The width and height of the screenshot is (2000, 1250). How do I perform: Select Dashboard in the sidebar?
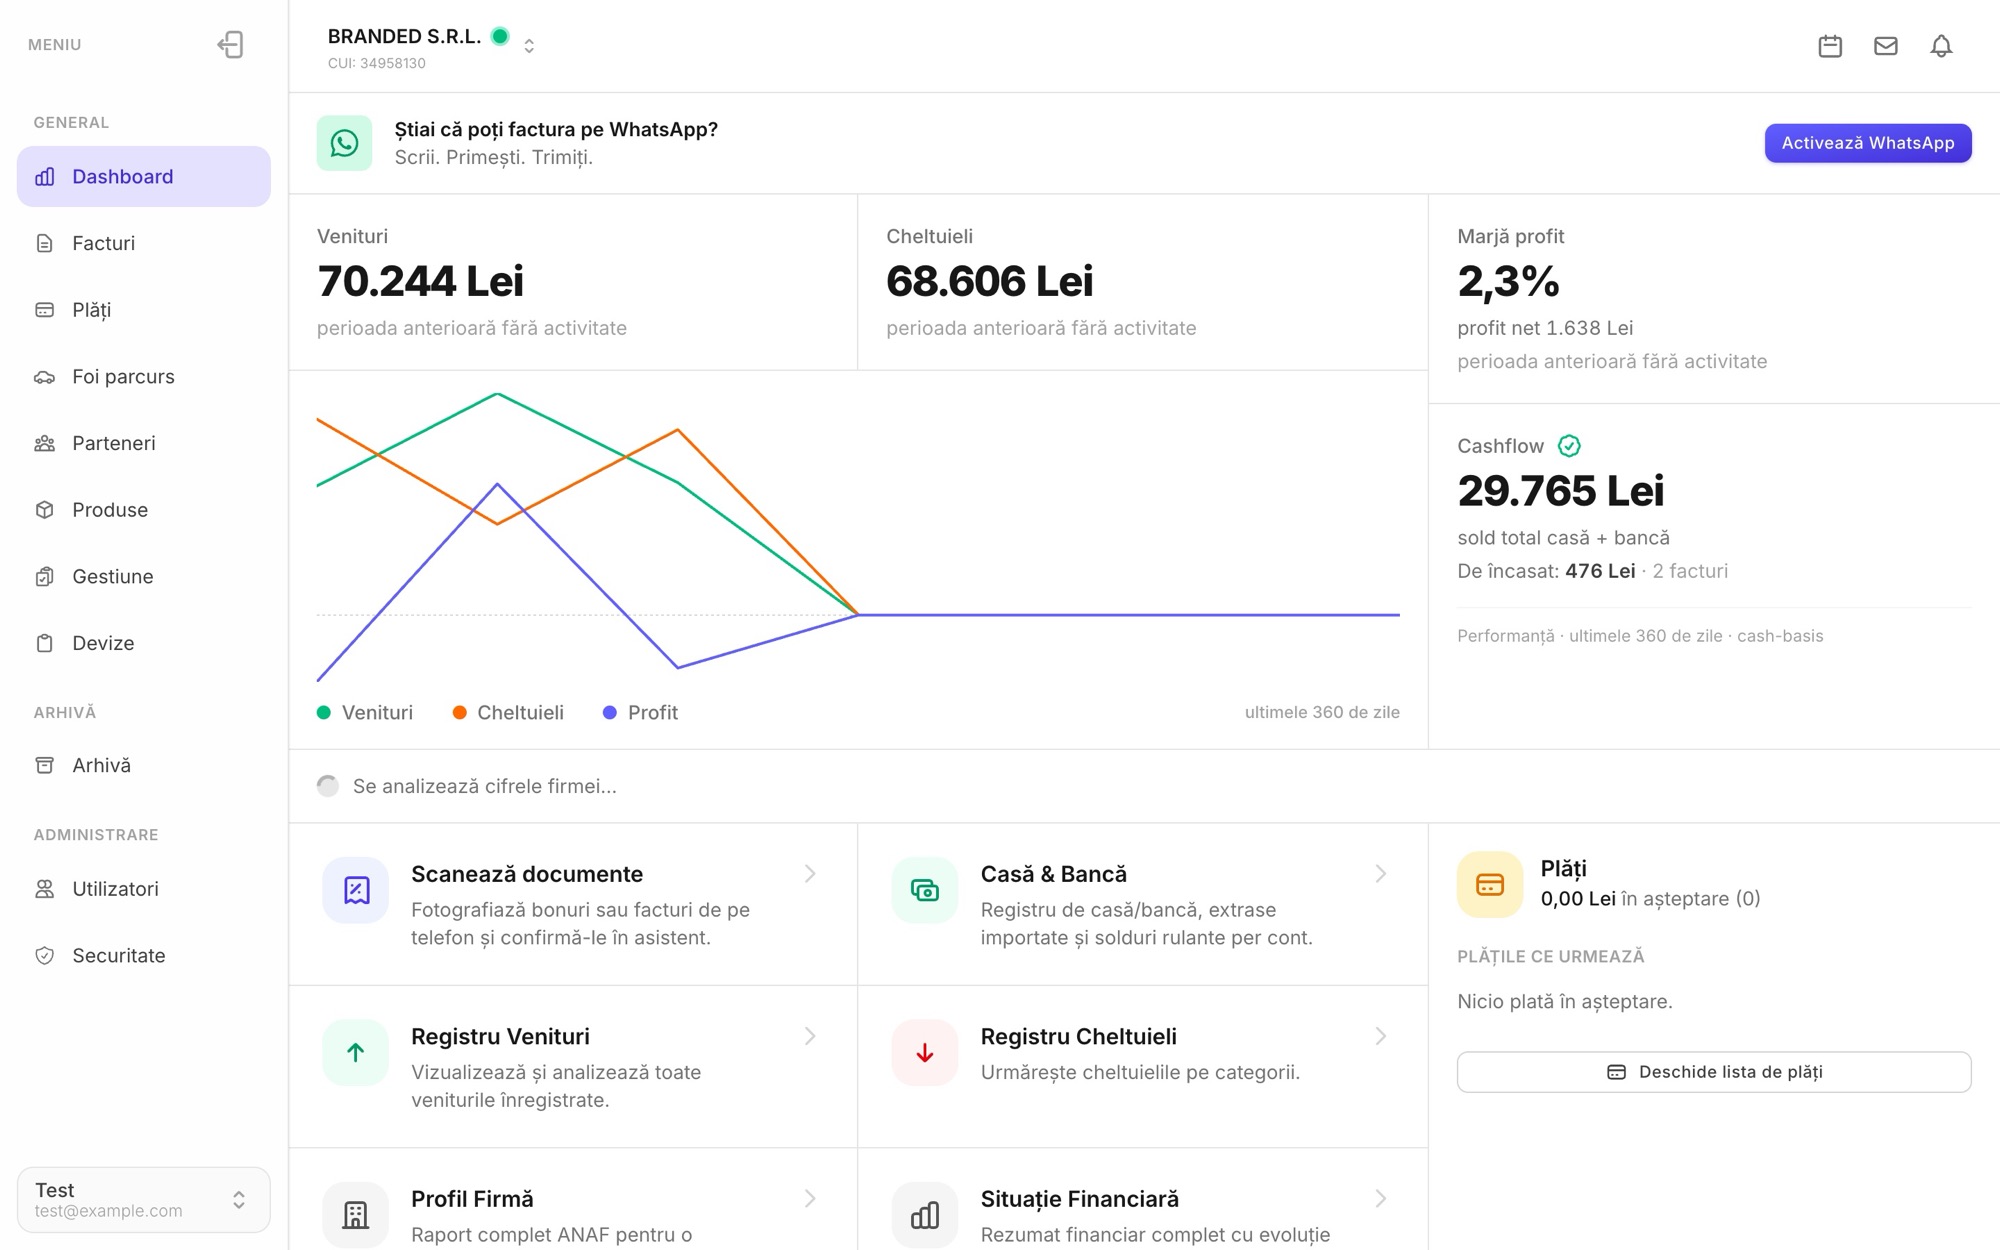coord(144,177)
